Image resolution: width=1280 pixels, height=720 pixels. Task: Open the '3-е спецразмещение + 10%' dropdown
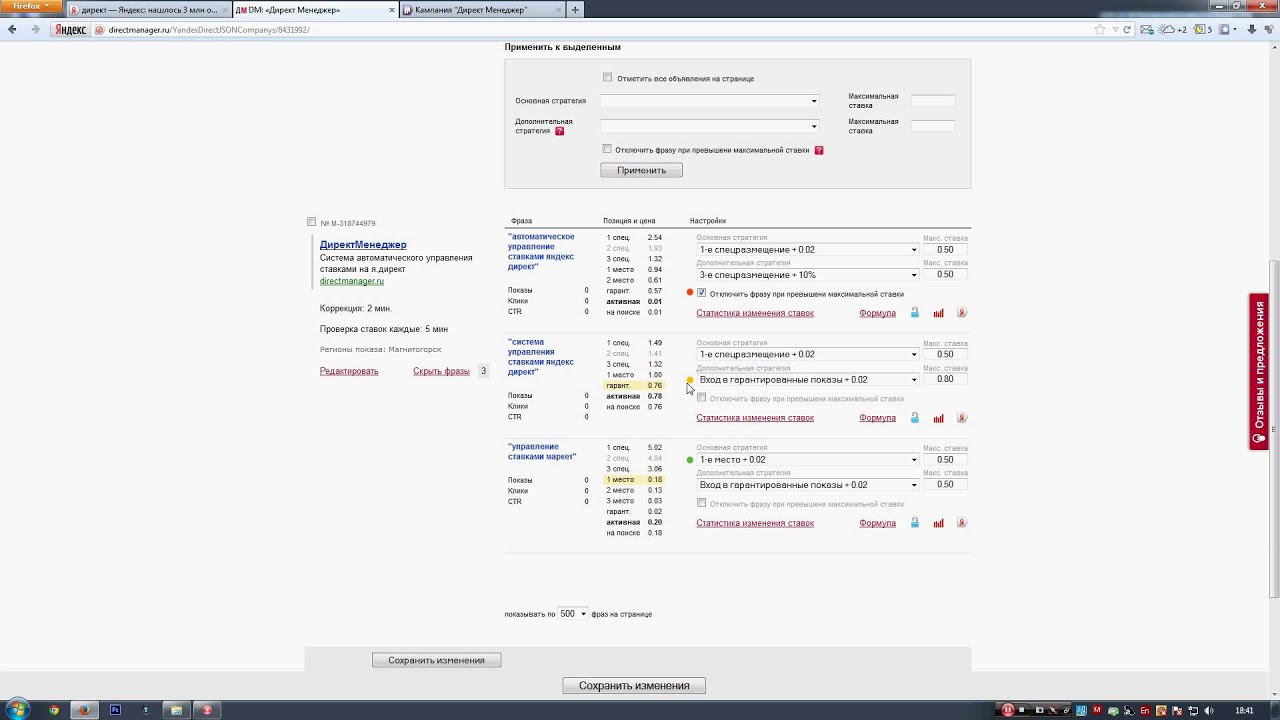(x=808, y=275)
